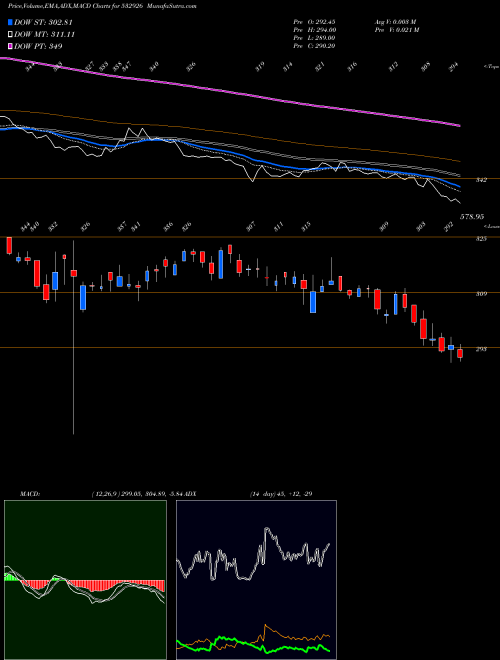Click the magenta DOW PT legend swatch
This screenshot has width=500, height=660.
point(11,46)
